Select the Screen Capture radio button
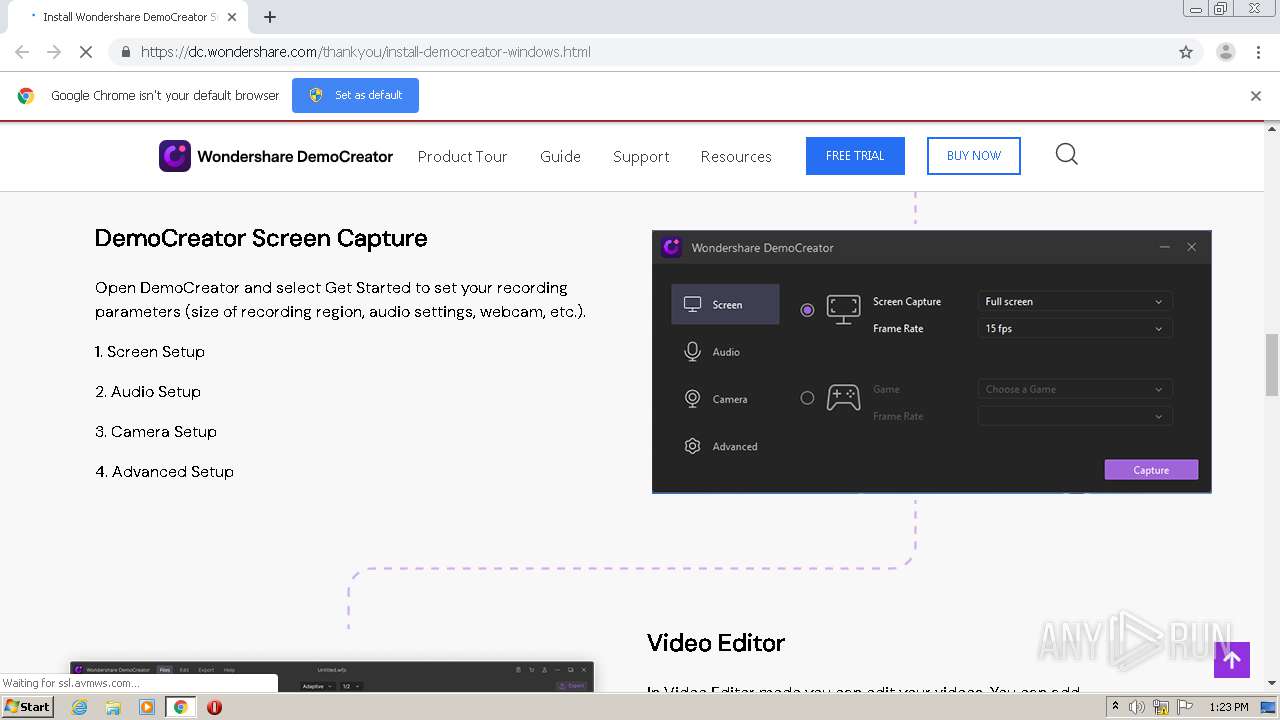Image resolution: width=1280 pixels, height=720 pixels. coord(807,310)
